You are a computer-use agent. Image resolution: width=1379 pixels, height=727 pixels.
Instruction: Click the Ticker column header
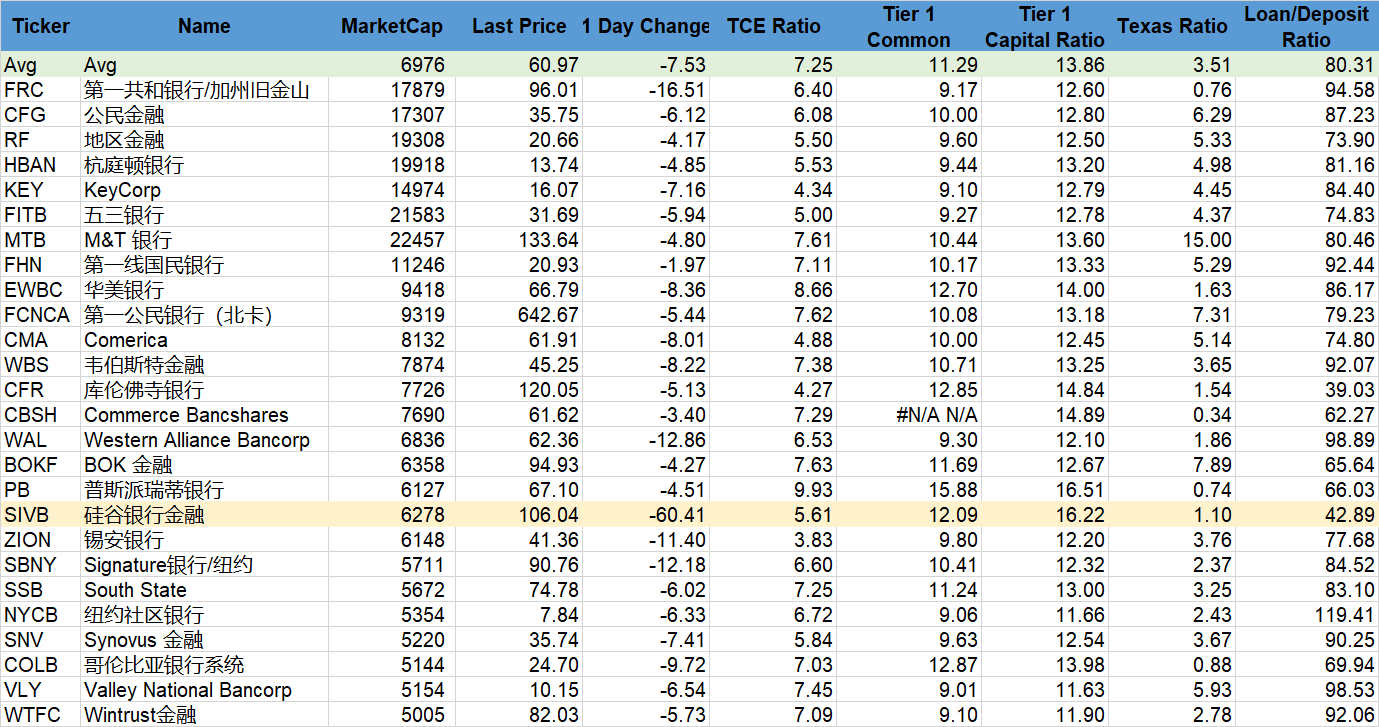41,26
